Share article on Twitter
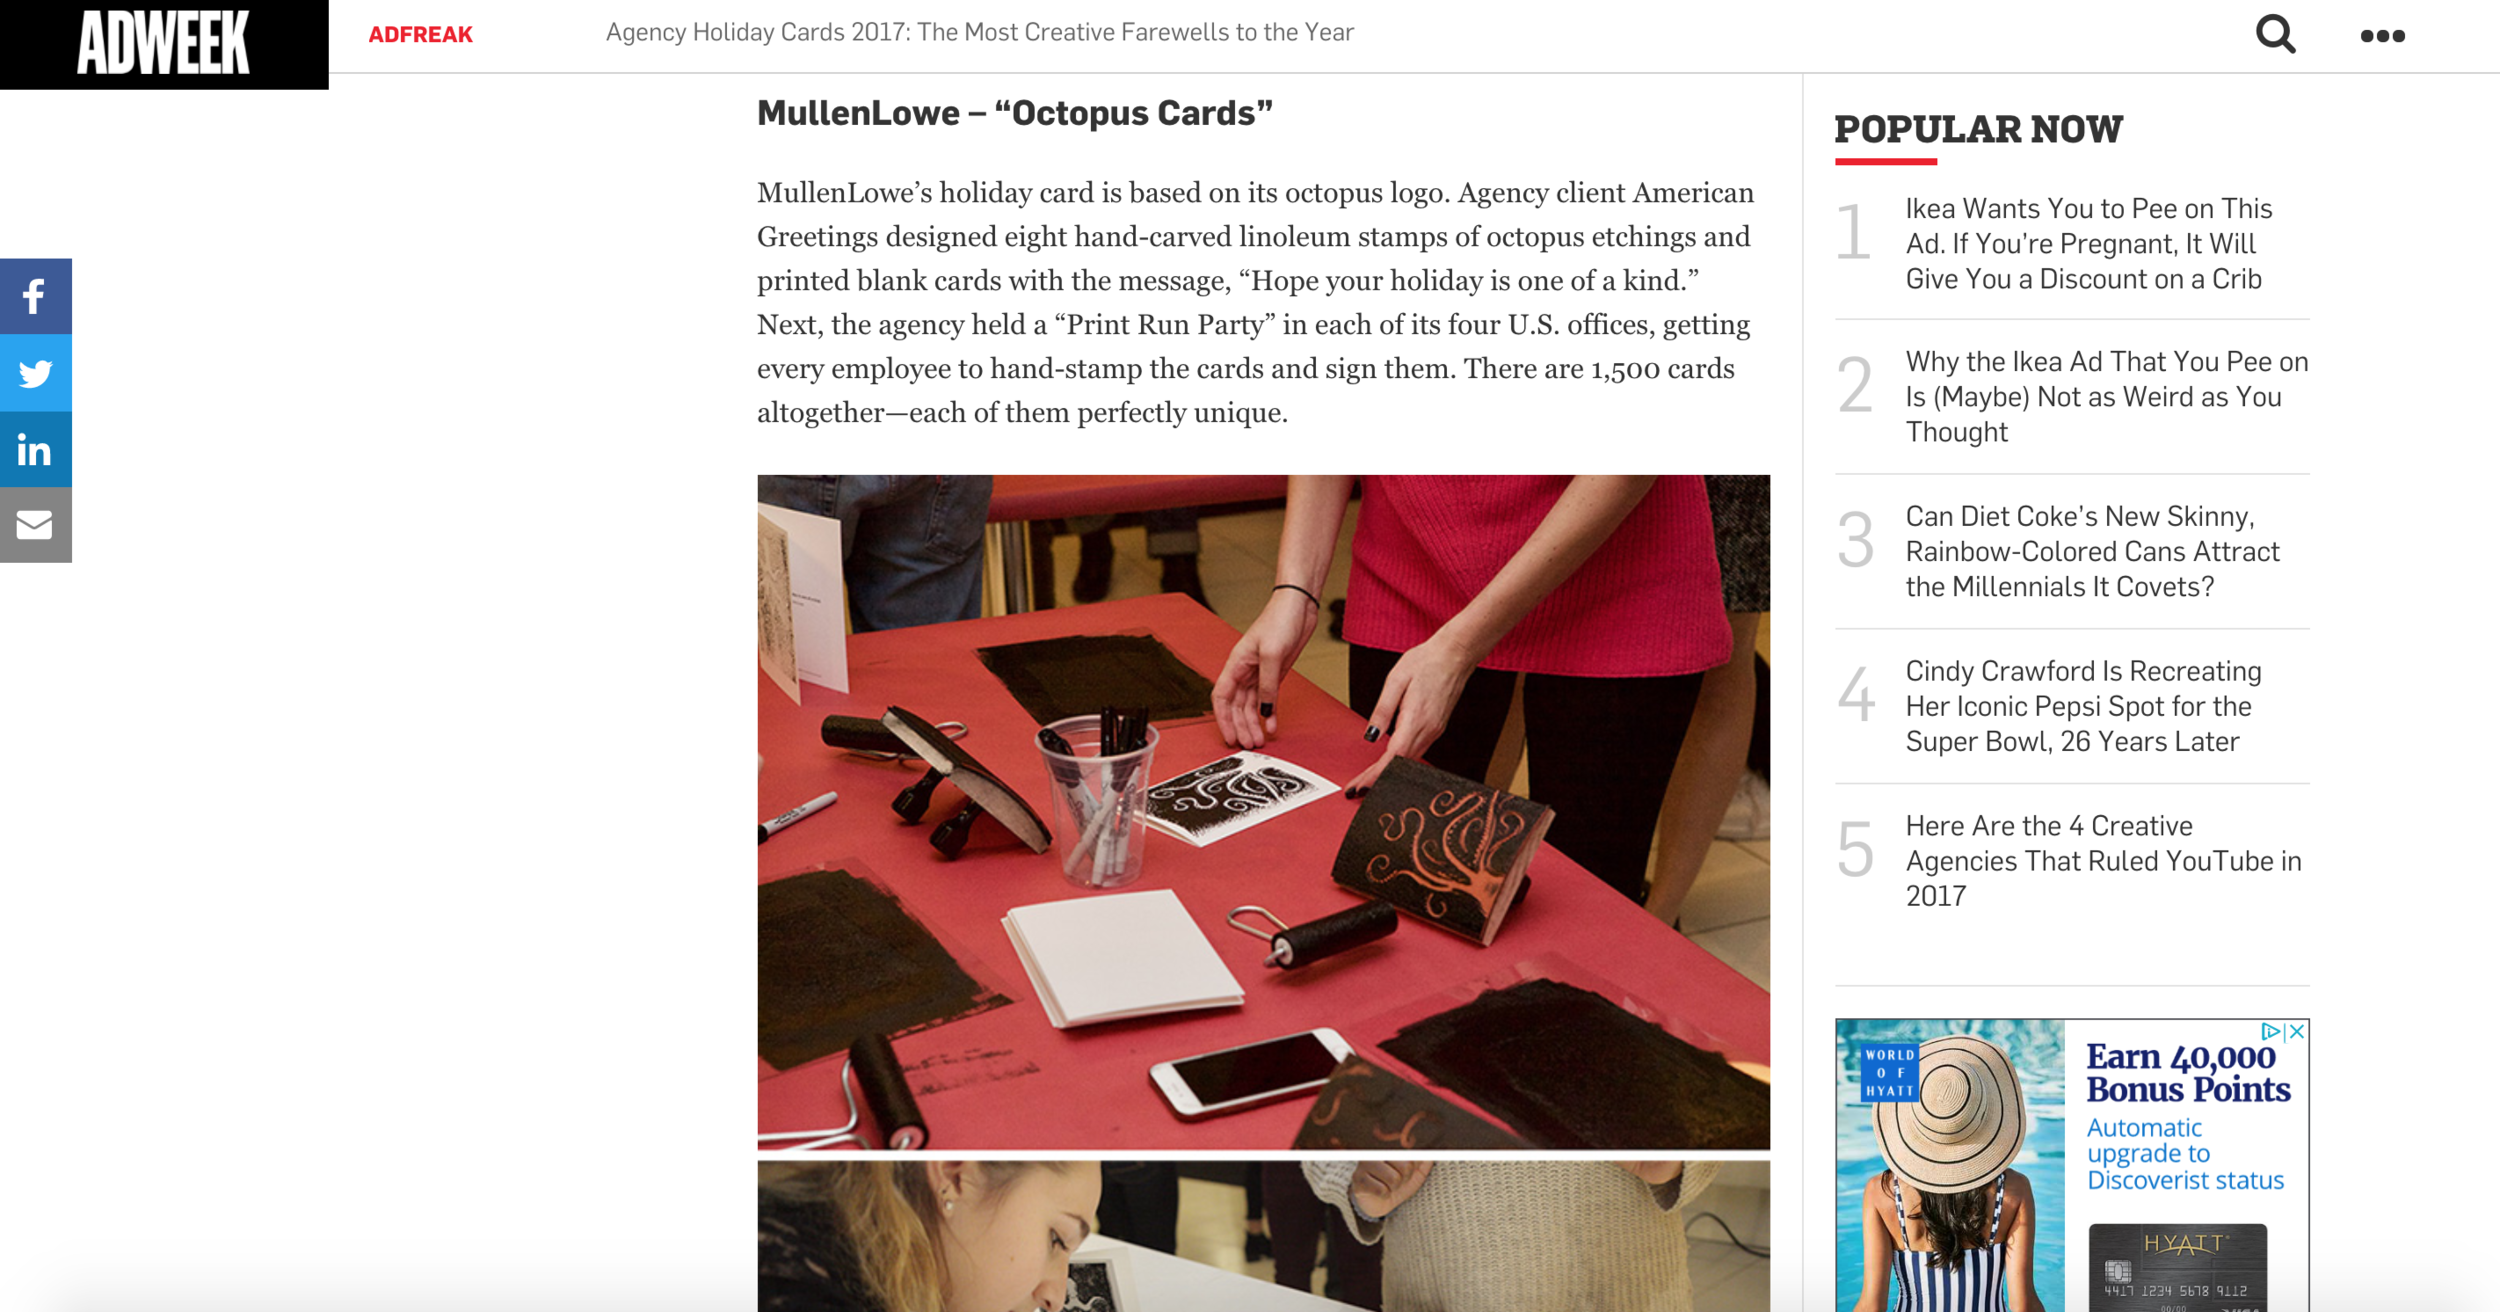The width and height of the screenshot is (2500, 1312). [36, 373]
